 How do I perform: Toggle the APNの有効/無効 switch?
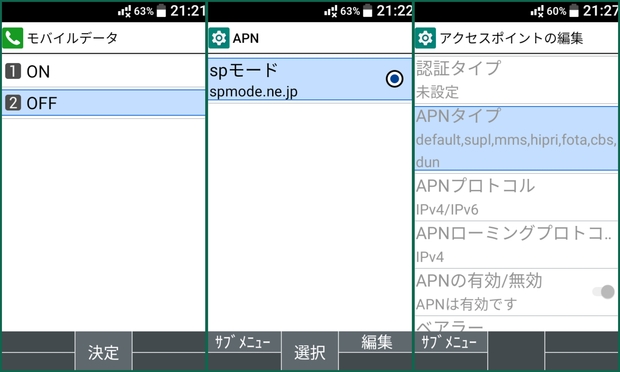pyautogui.click(x=603, y=292)
